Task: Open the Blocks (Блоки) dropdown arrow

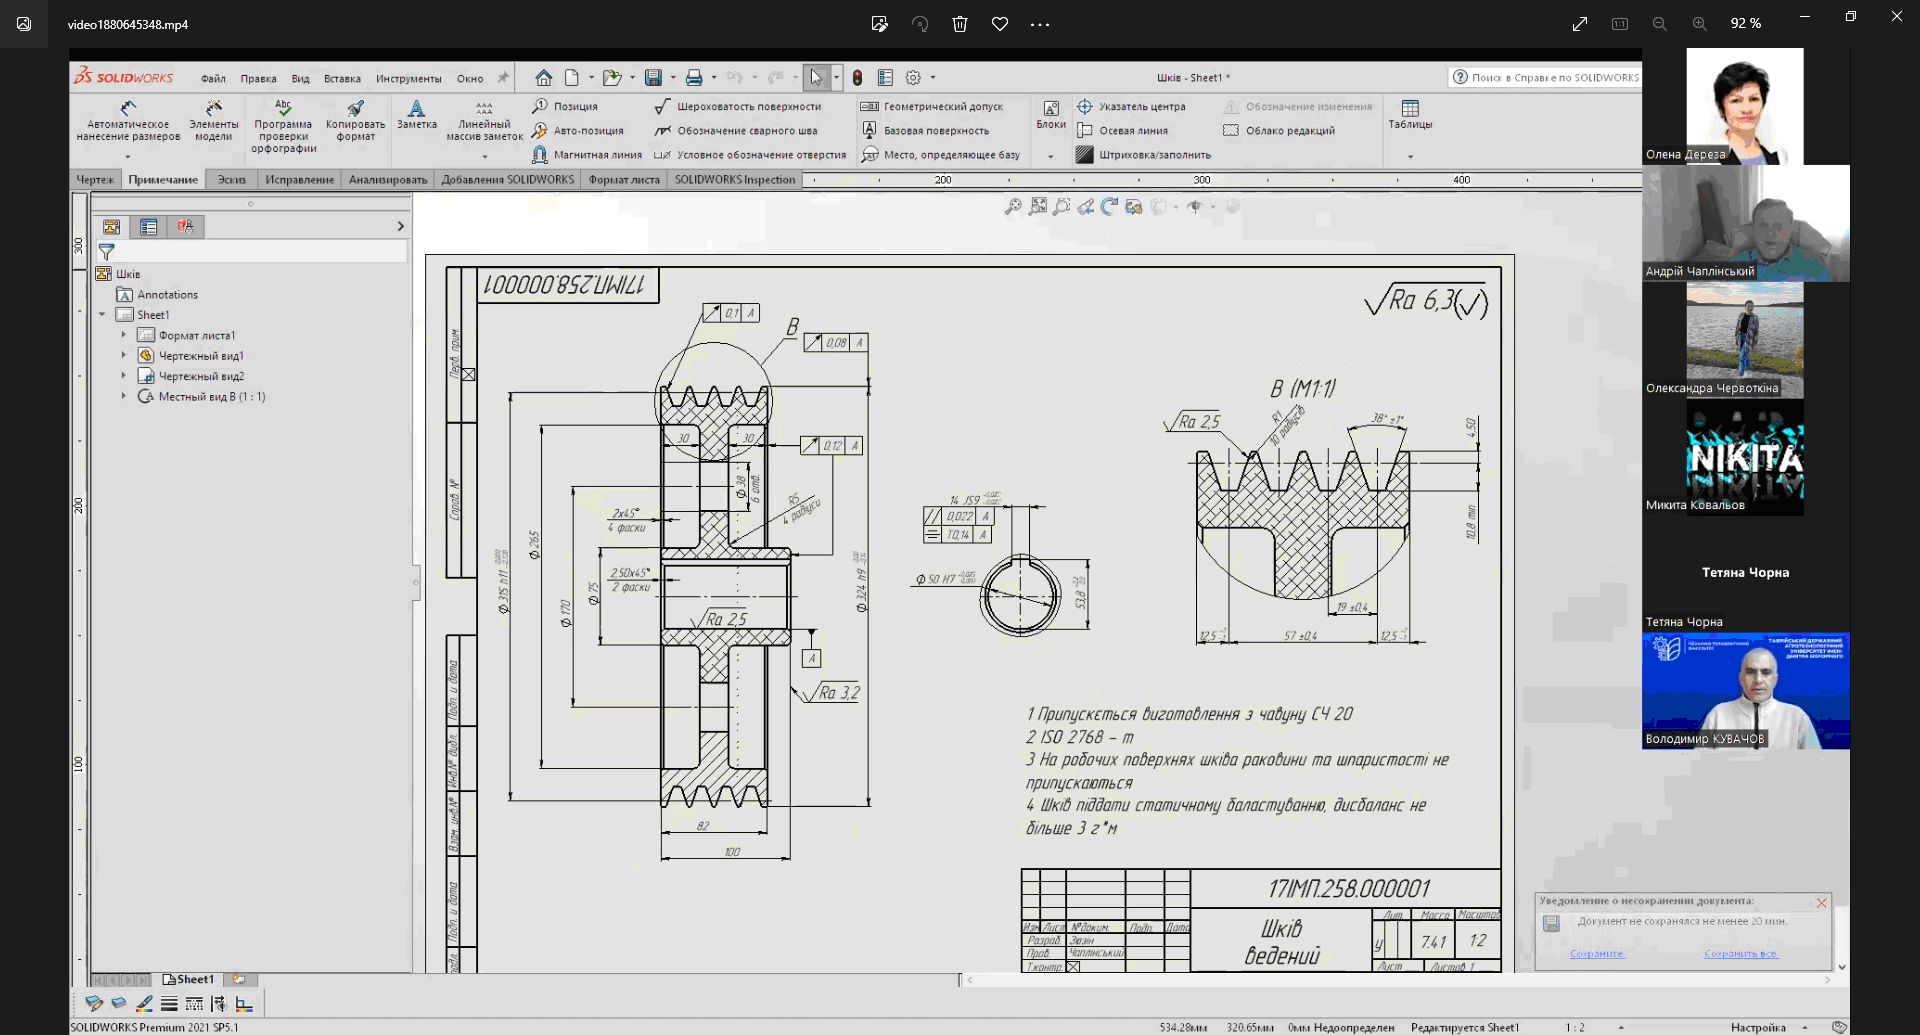Action: tap(1050, 156)
